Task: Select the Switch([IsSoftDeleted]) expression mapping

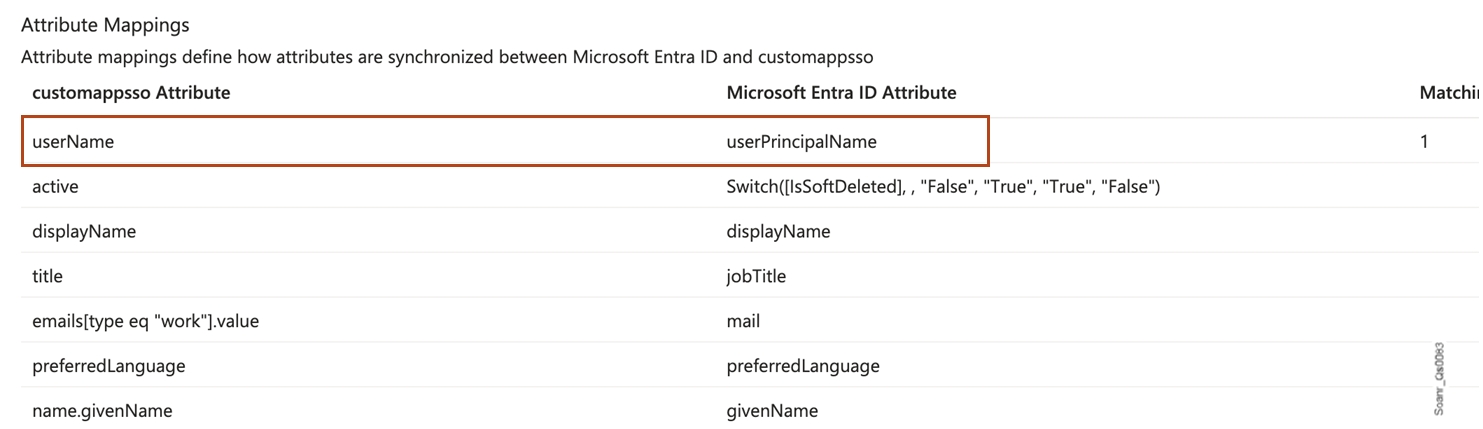Action: pyautogui.click(x=942, y=187)
